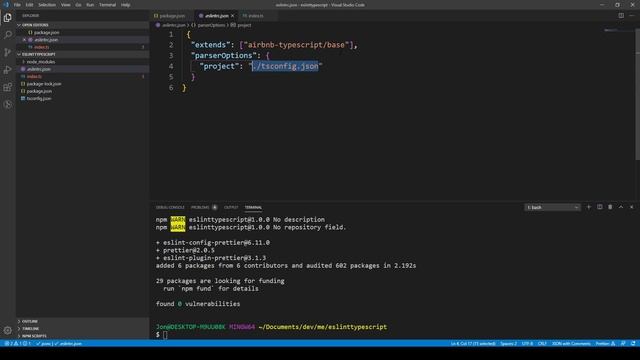640x360 pixels.
Task: Open the Extensions view
Action: point(7,87)
